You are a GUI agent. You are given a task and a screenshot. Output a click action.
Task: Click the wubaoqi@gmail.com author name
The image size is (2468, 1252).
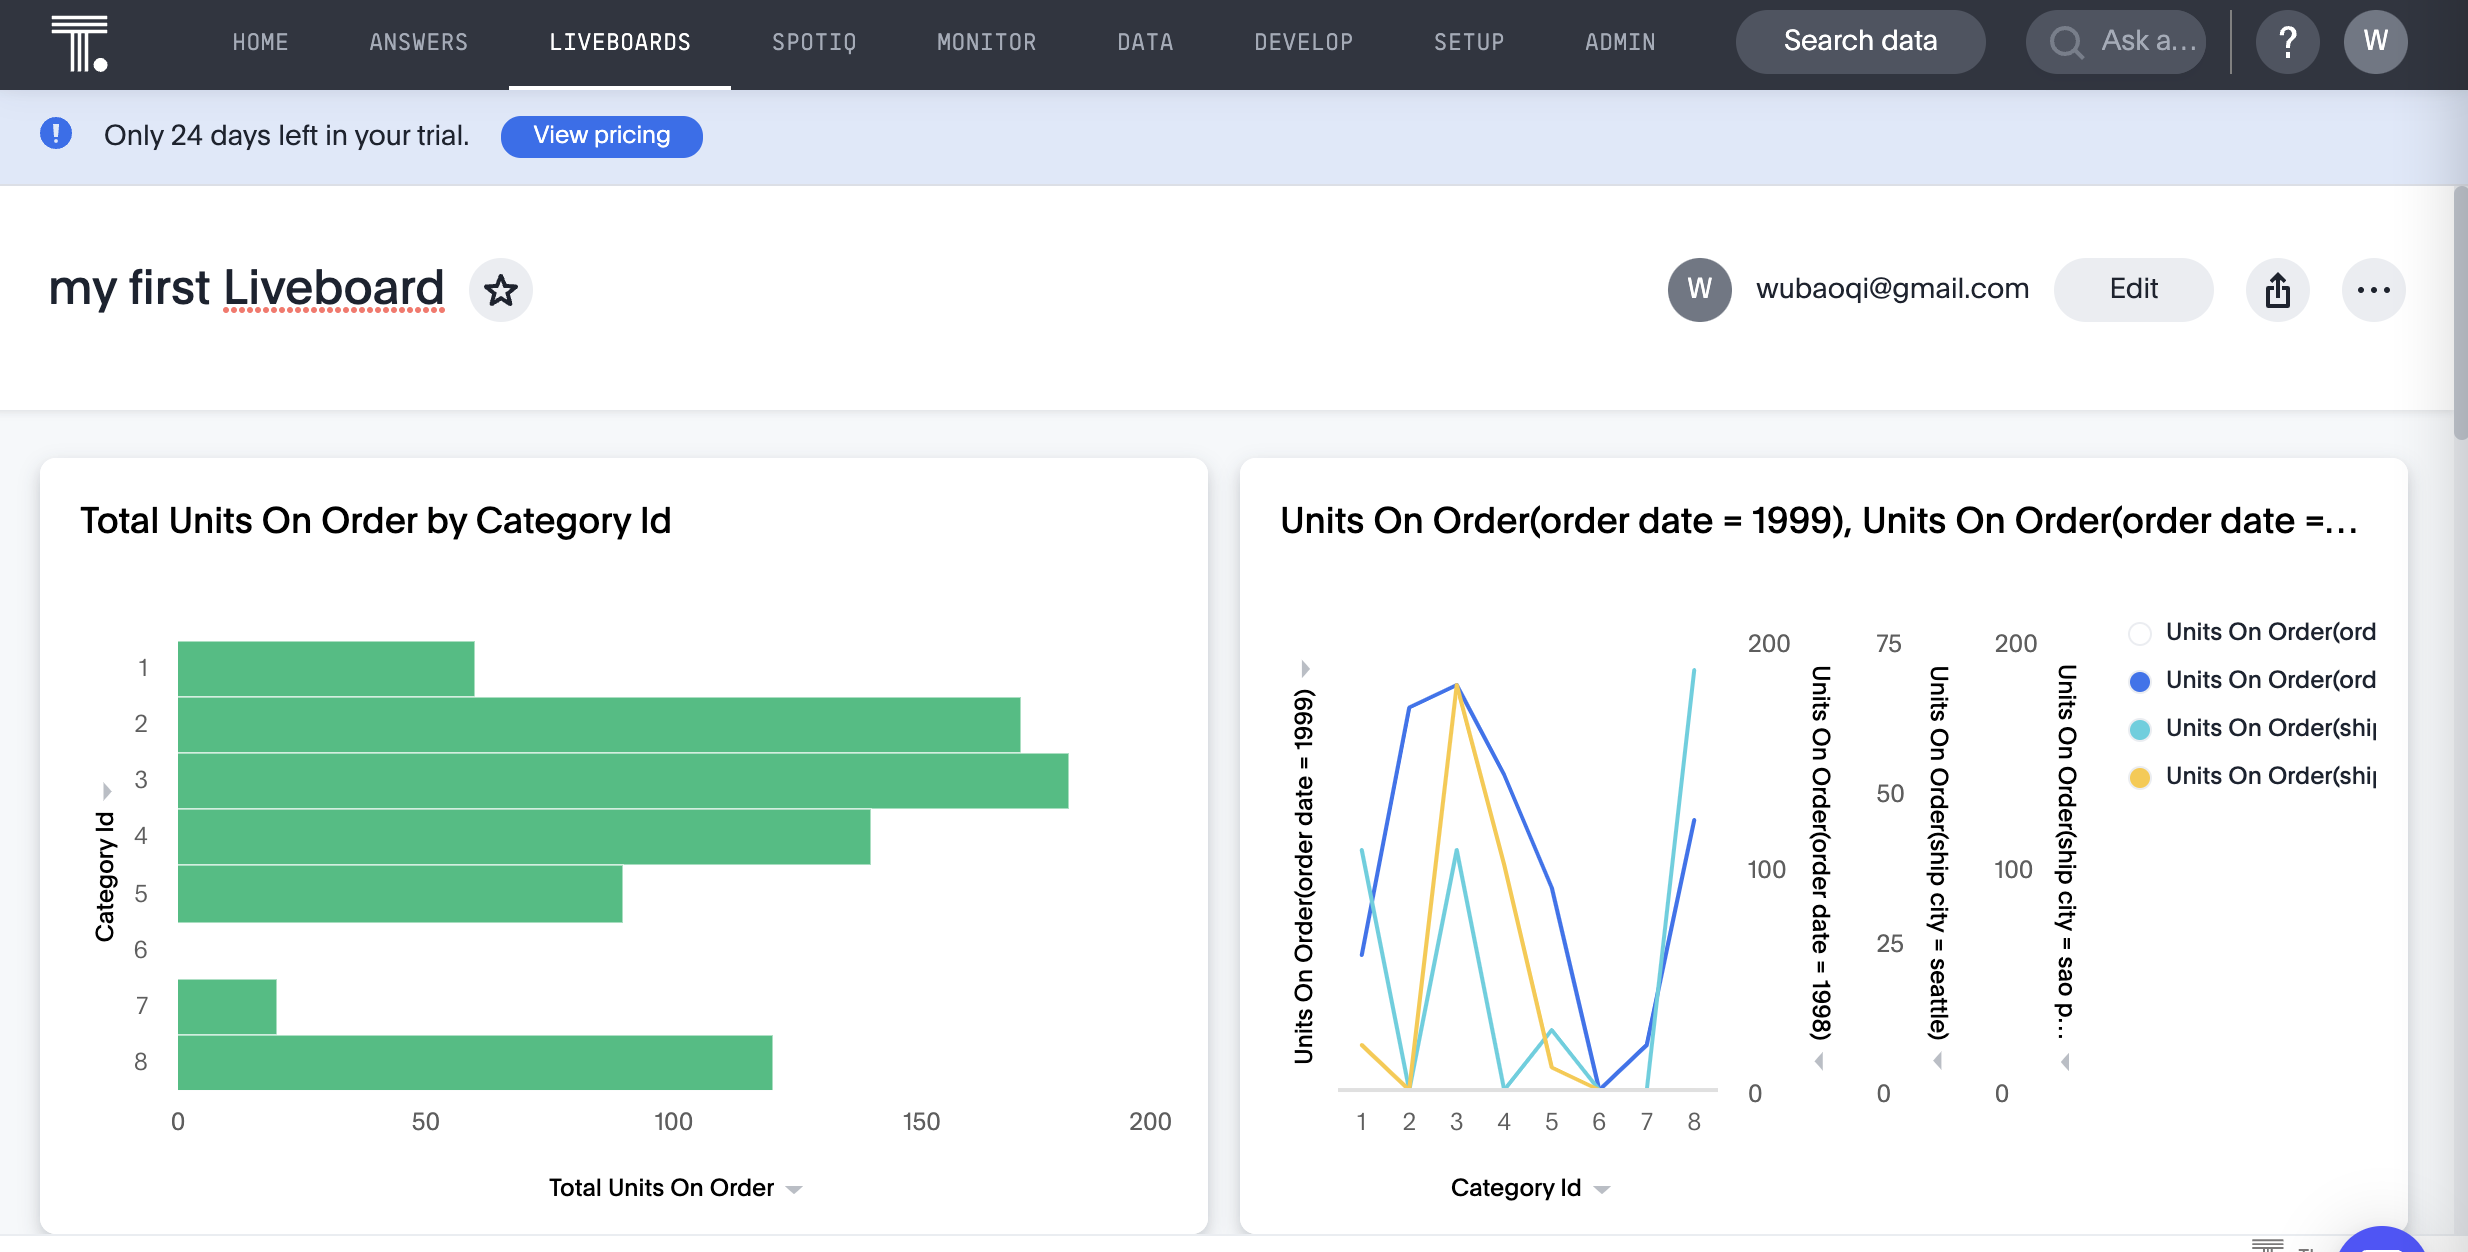[x=1892, y=289]
